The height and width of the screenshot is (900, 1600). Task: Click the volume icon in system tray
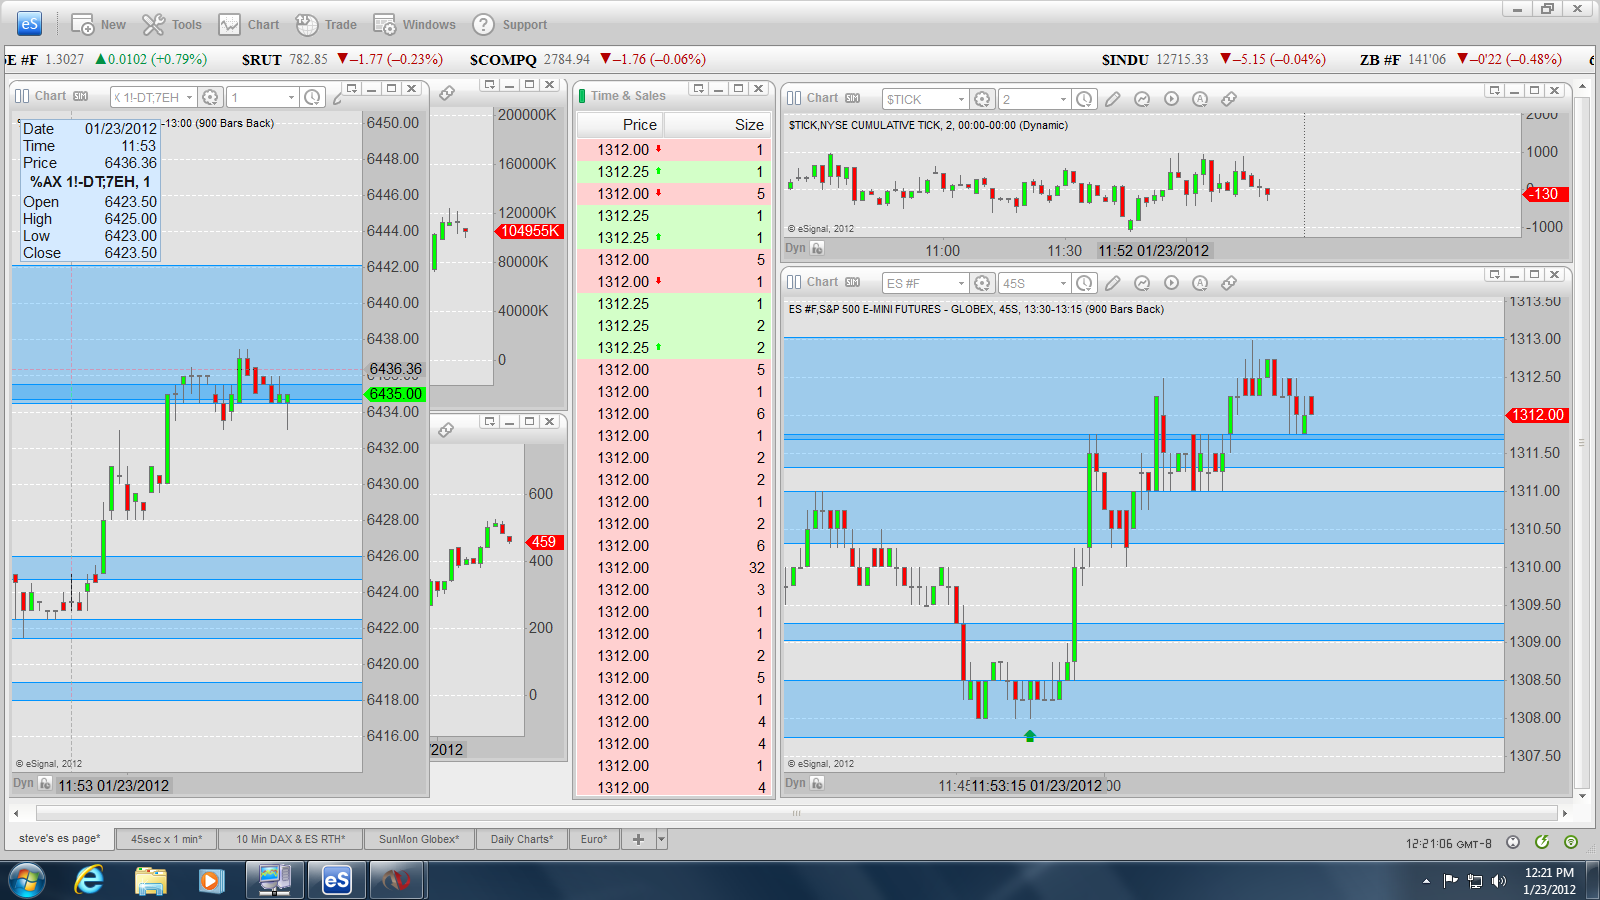(1498, 881)
